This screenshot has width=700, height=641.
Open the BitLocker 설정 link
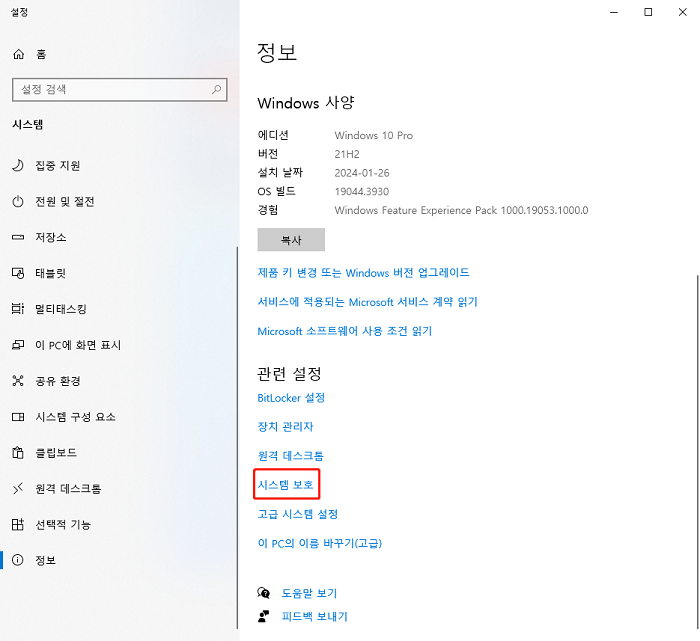(x=291, y=397)
